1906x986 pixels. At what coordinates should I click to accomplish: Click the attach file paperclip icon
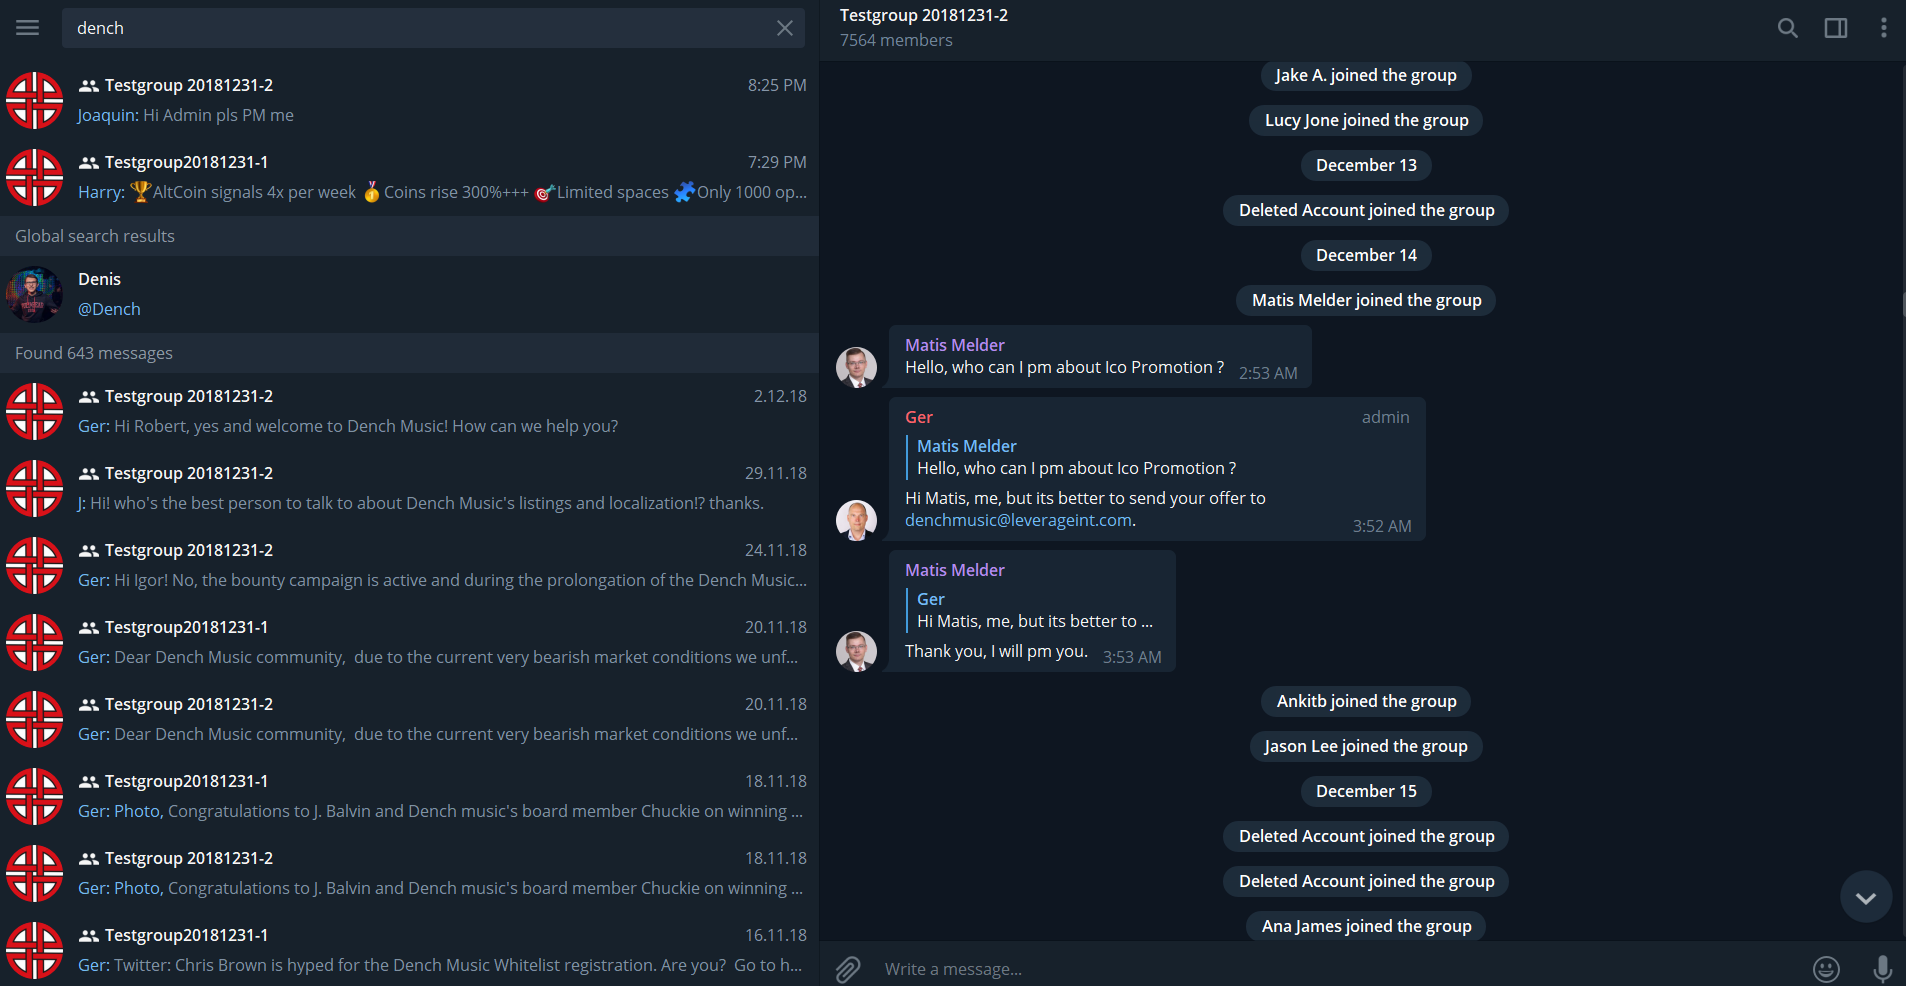848,969
